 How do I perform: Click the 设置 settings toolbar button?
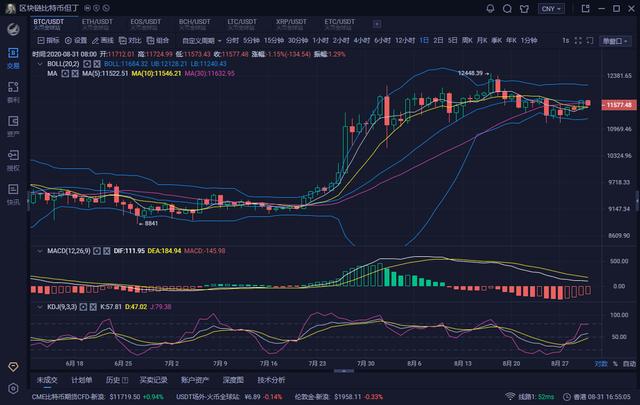pos(76,40)
